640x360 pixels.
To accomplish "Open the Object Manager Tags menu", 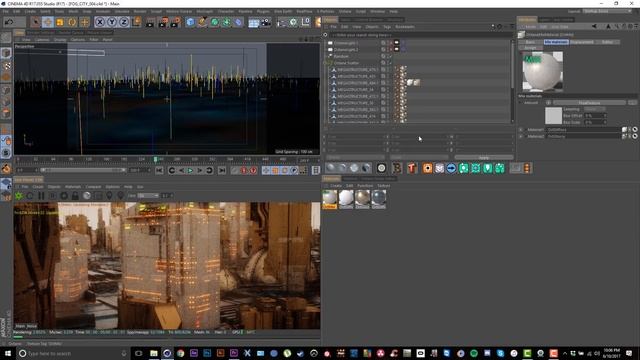I will (387, 27).
